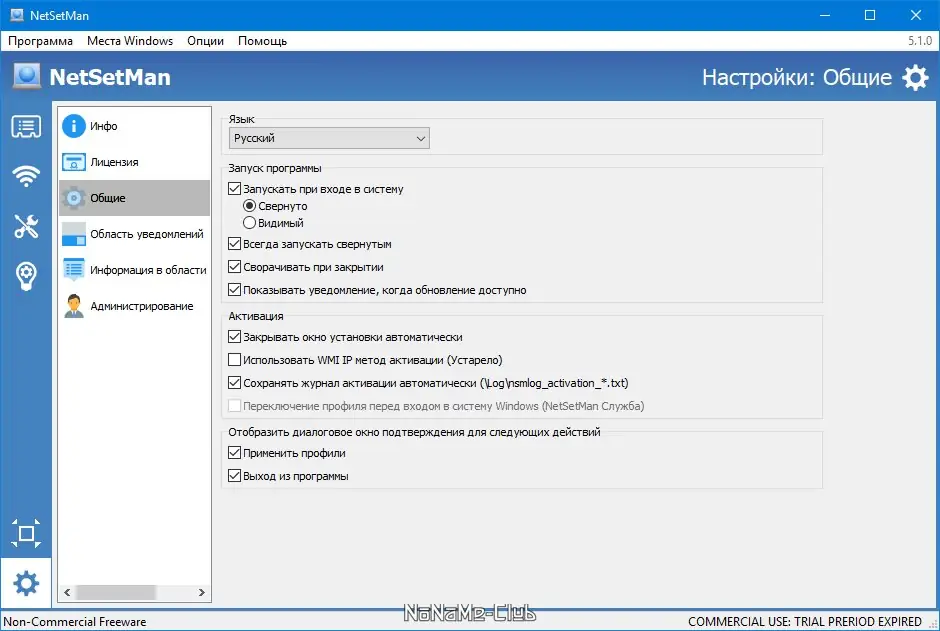Maximize the NetSetMan window

tap(870, 15)
